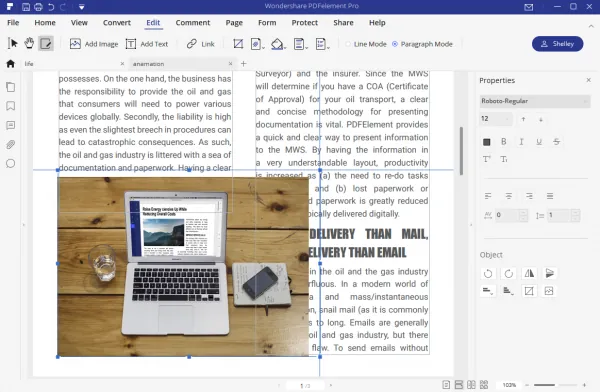Close the Properties panel
This screenshot has width=600, height=392.
coord(589,80)
